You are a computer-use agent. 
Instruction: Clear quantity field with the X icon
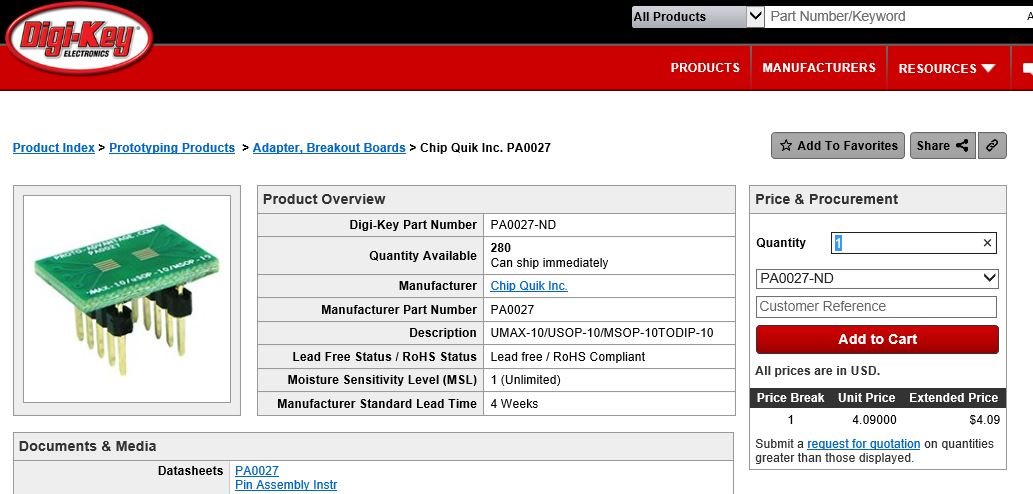pyautogui.click(x=987, y=243)
